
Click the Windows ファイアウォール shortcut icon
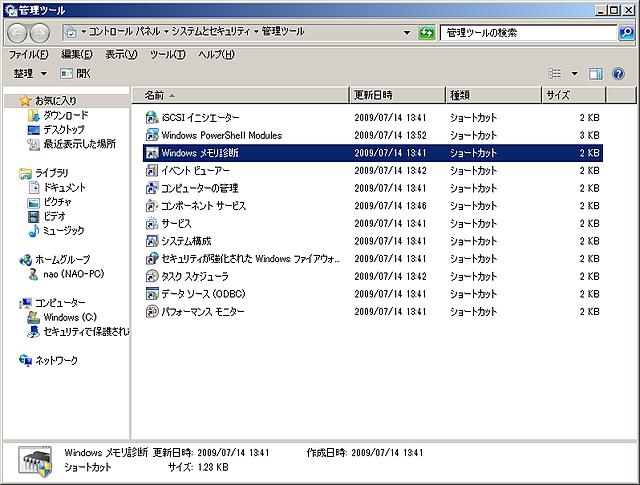(x=152, y=259)
